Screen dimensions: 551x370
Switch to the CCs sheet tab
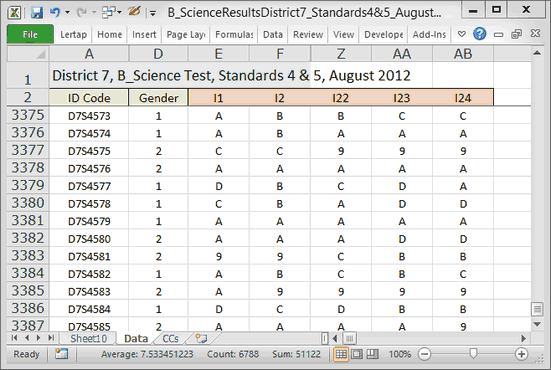[170, 338]
